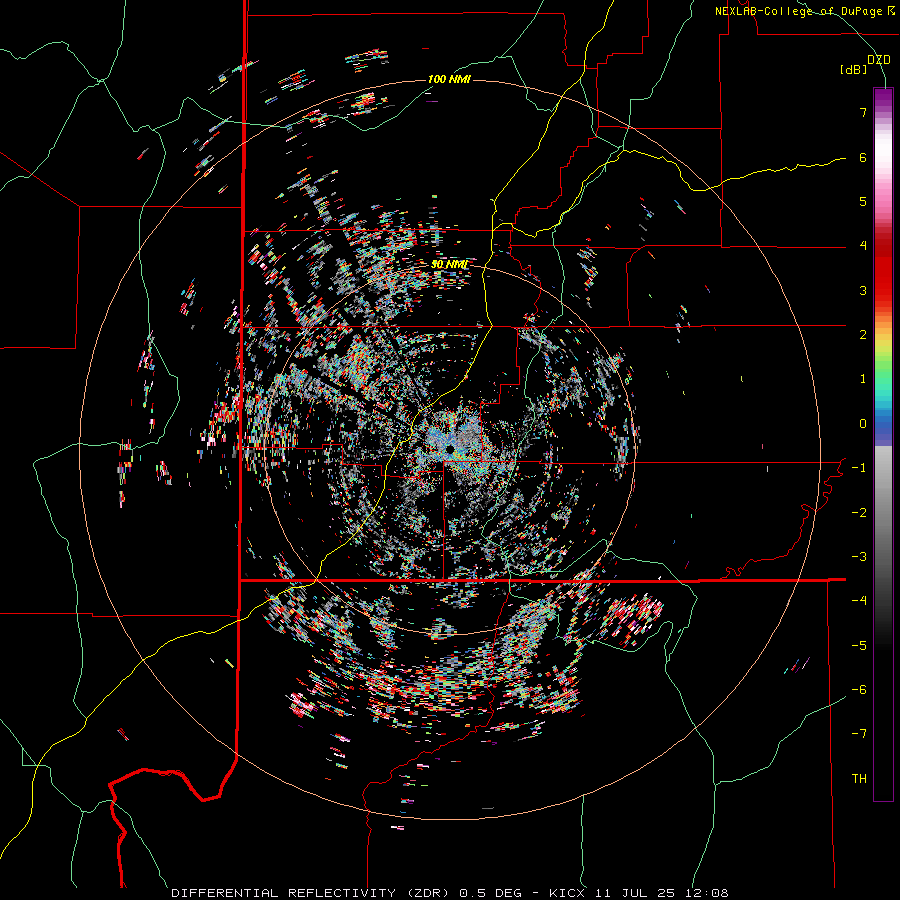This screenshot has width=900, height=900.
Task: Click the -7 value on the color scale
Action: (x=859, y=734)
